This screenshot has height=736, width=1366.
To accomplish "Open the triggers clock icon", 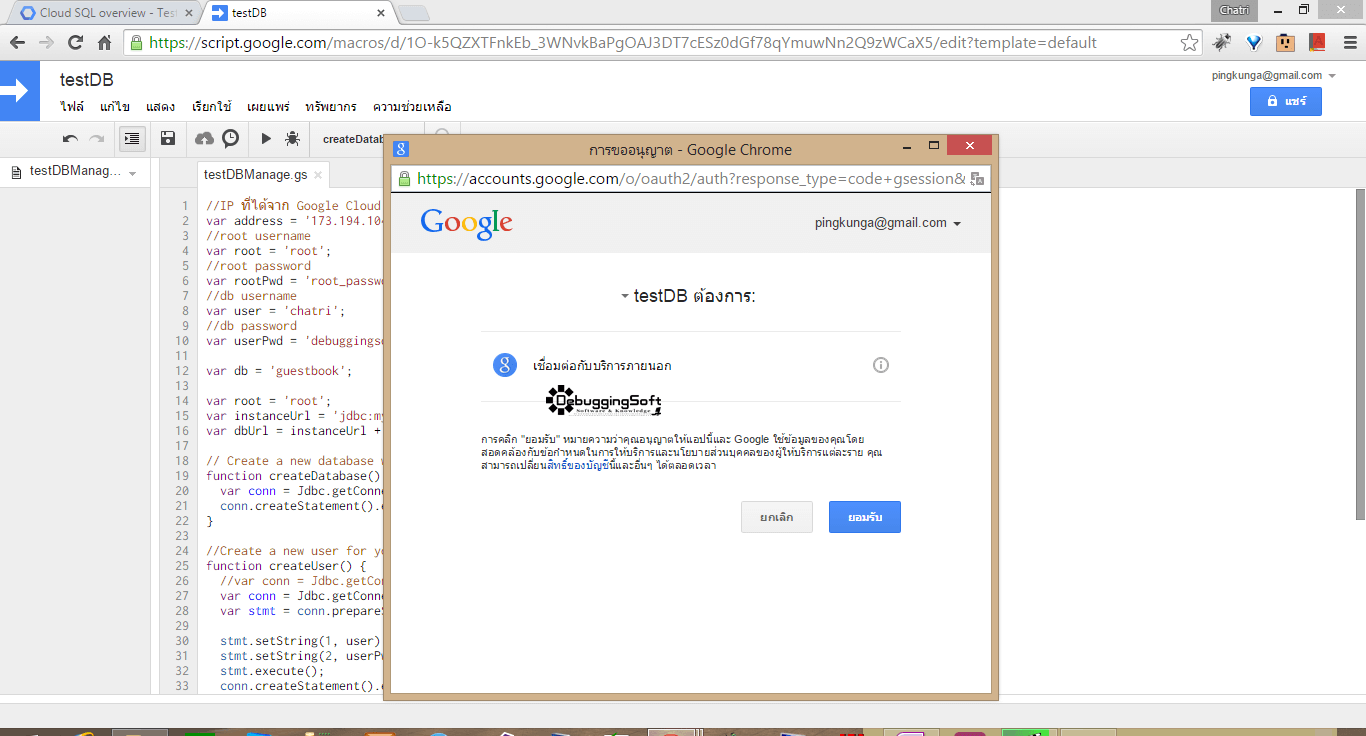I will tap(231, 139).
